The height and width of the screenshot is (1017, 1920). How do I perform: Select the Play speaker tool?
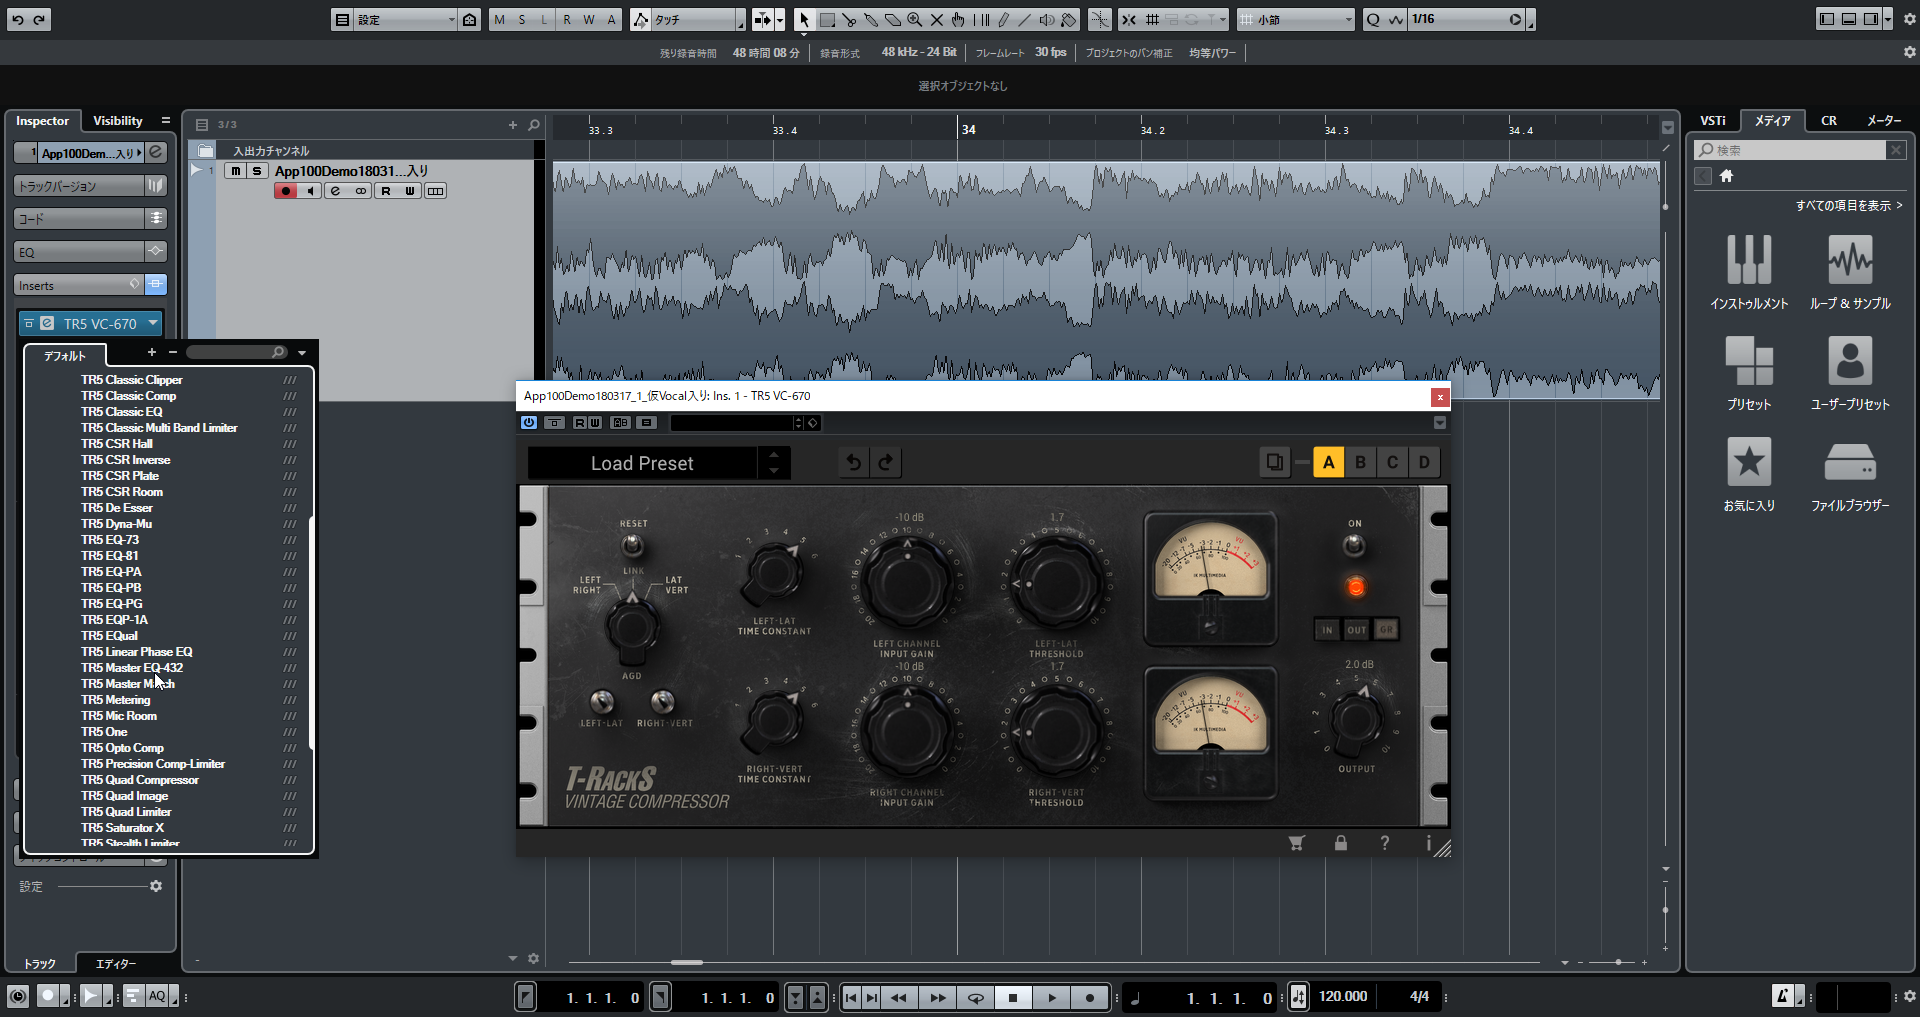coord(1047,19)
